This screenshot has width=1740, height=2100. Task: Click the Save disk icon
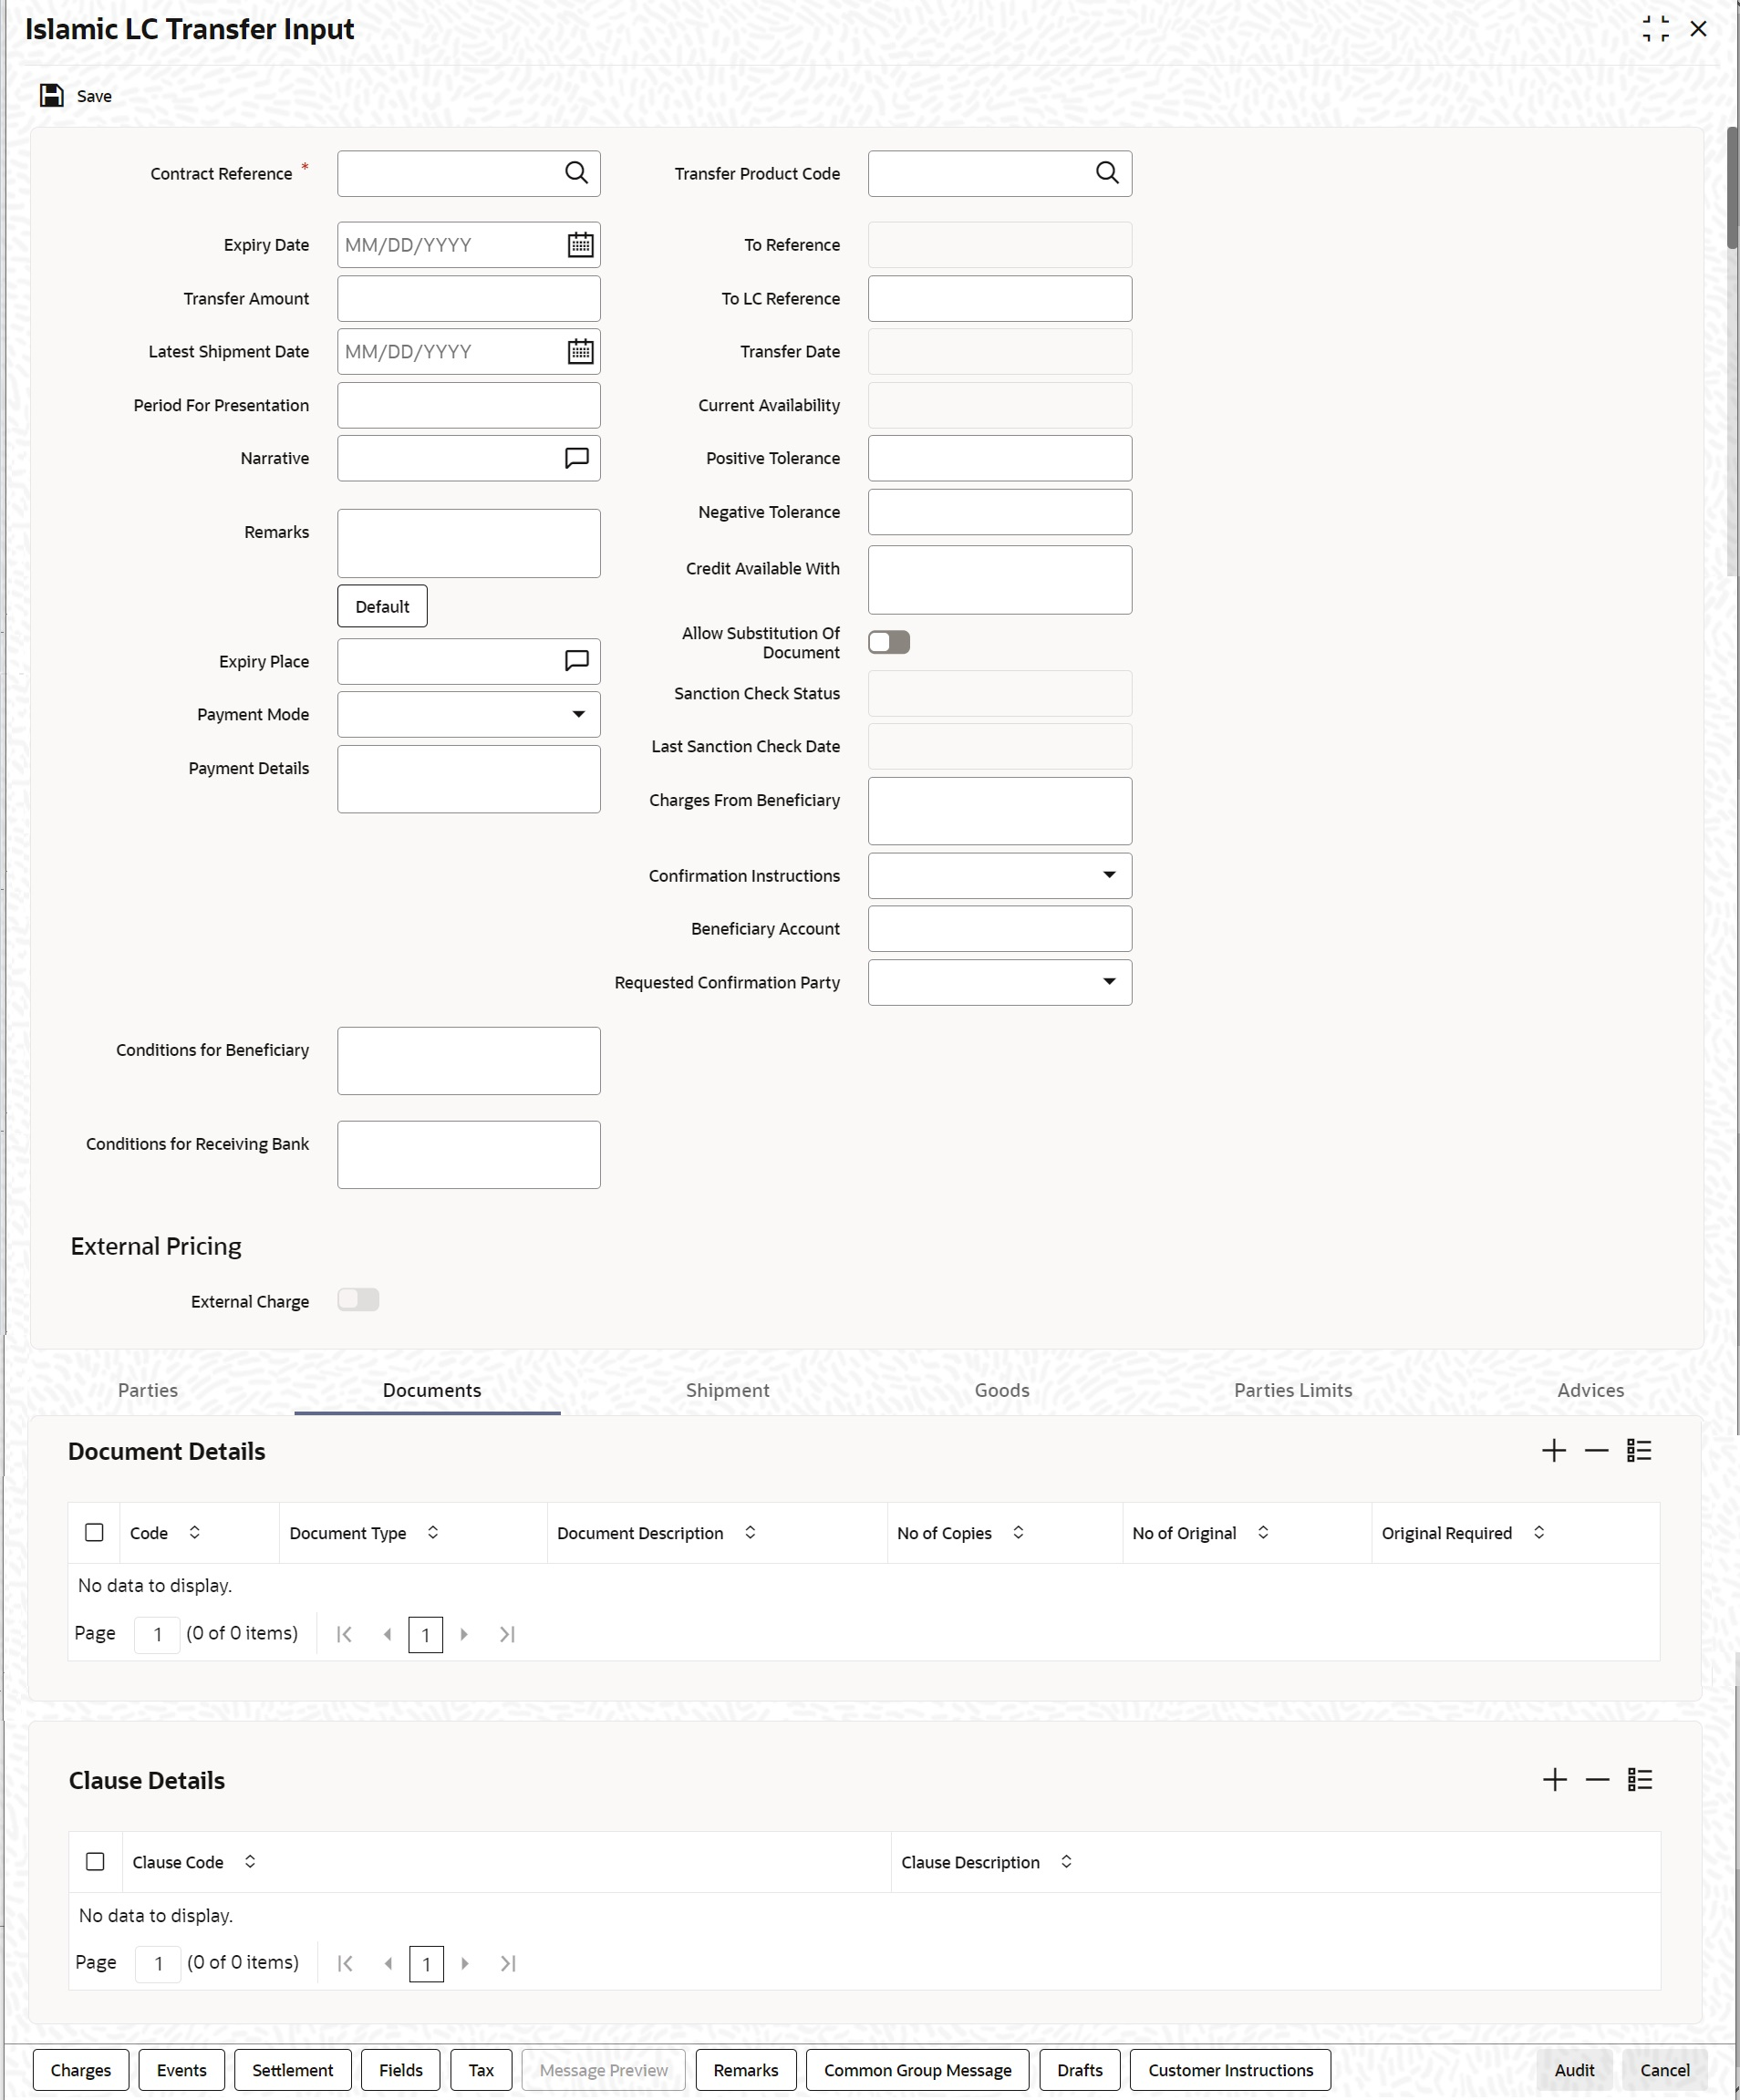point(51,96)
